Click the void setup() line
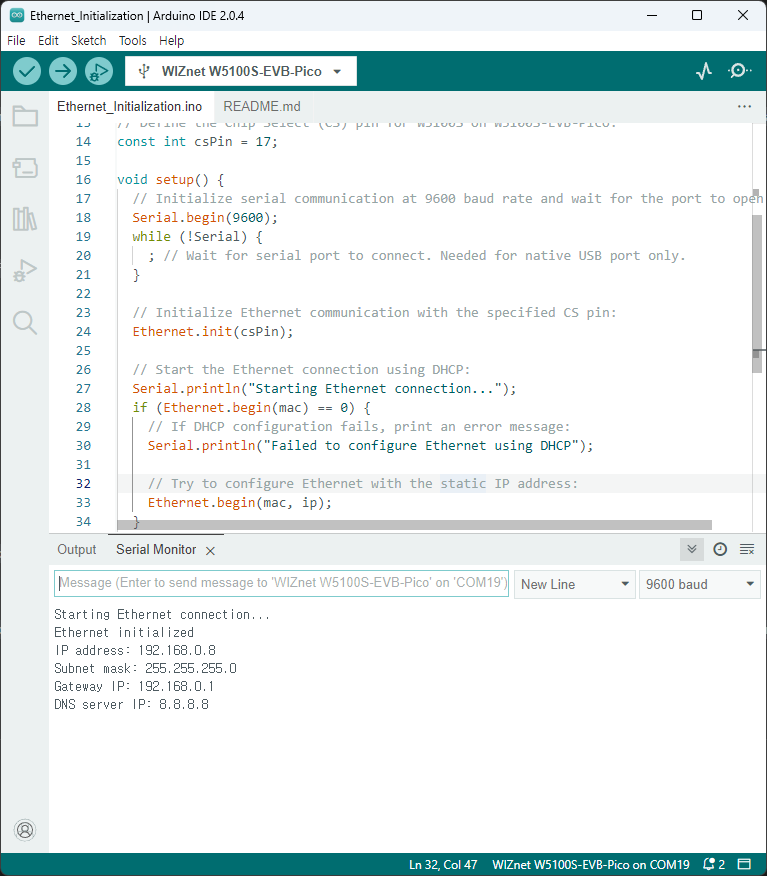The height and width of the screenshot is (876, 767). pos(170,179)
